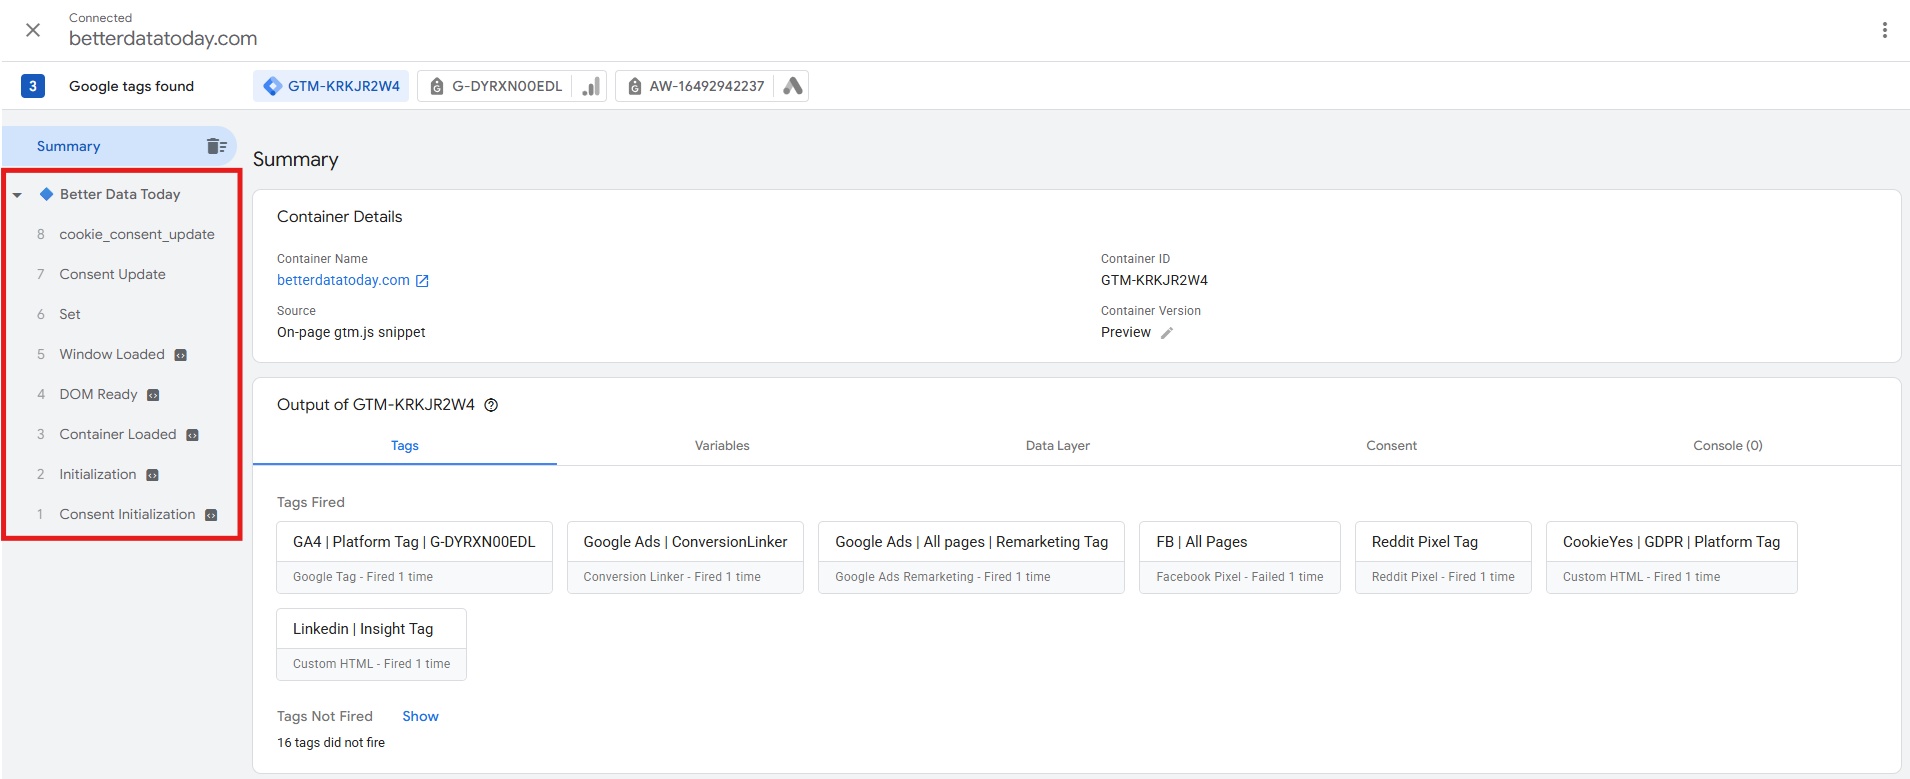Select the cookie_consent_update event
This screenshot has width=1910, height=779.
[x=137, y=234]
